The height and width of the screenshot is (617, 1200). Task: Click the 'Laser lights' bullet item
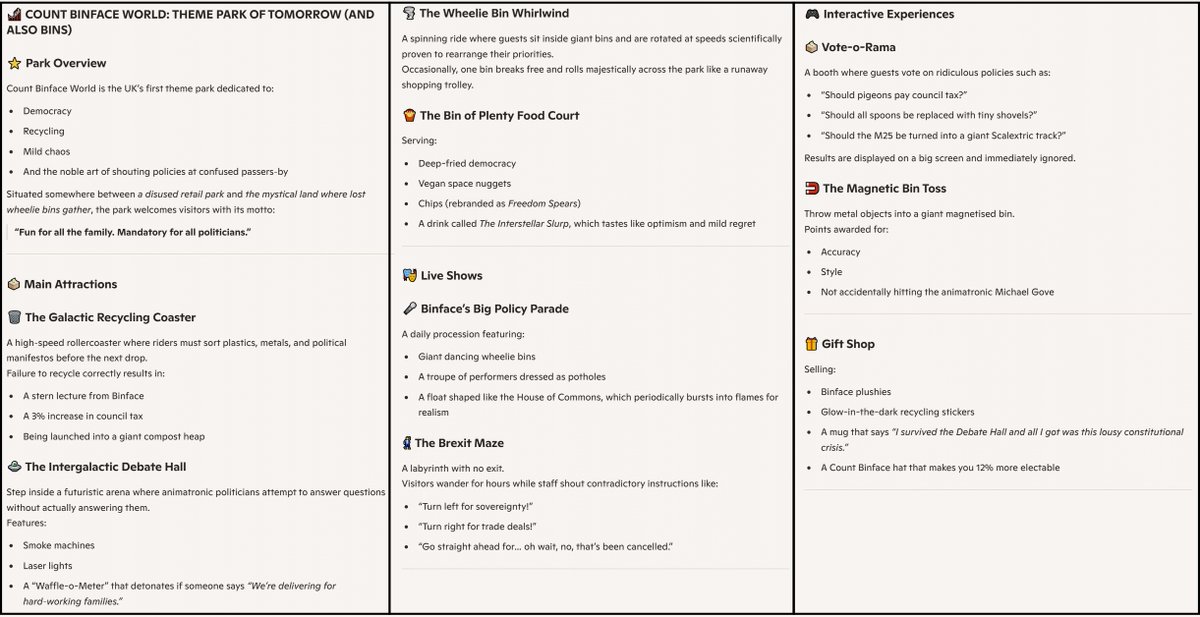47,566
